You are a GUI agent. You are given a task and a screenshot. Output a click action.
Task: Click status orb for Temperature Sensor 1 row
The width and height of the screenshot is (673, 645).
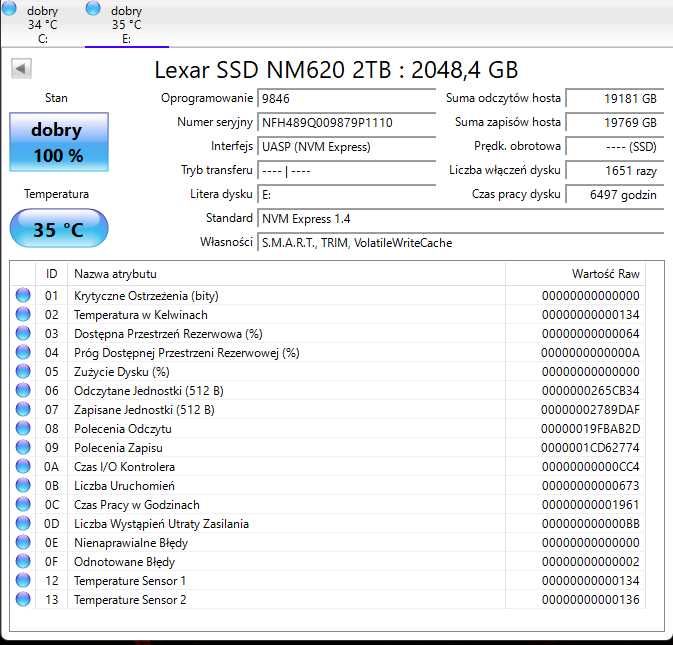coord(23,580)
